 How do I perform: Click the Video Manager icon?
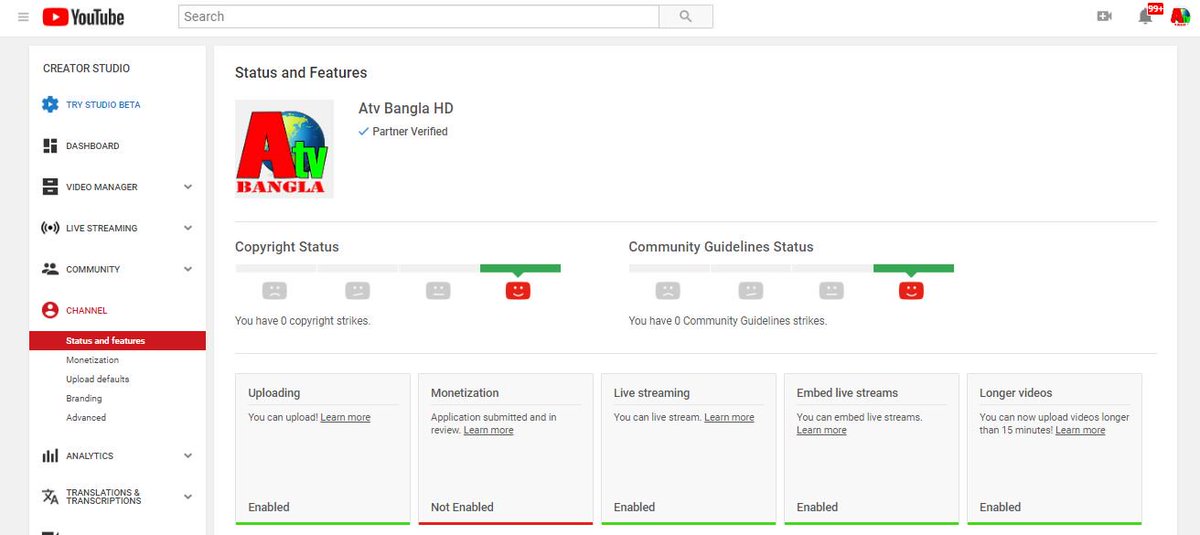tap(50, 187)
